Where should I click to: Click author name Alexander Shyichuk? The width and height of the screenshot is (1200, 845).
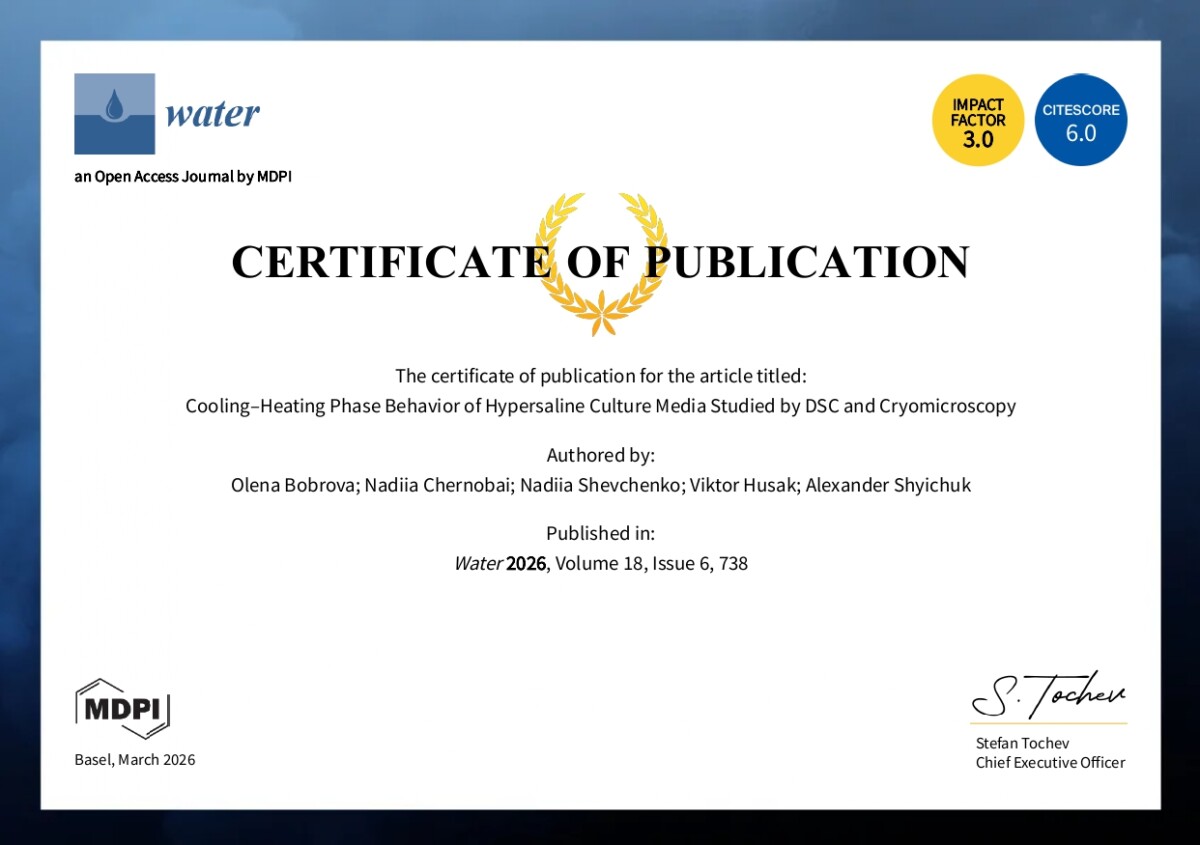point(888,485)
